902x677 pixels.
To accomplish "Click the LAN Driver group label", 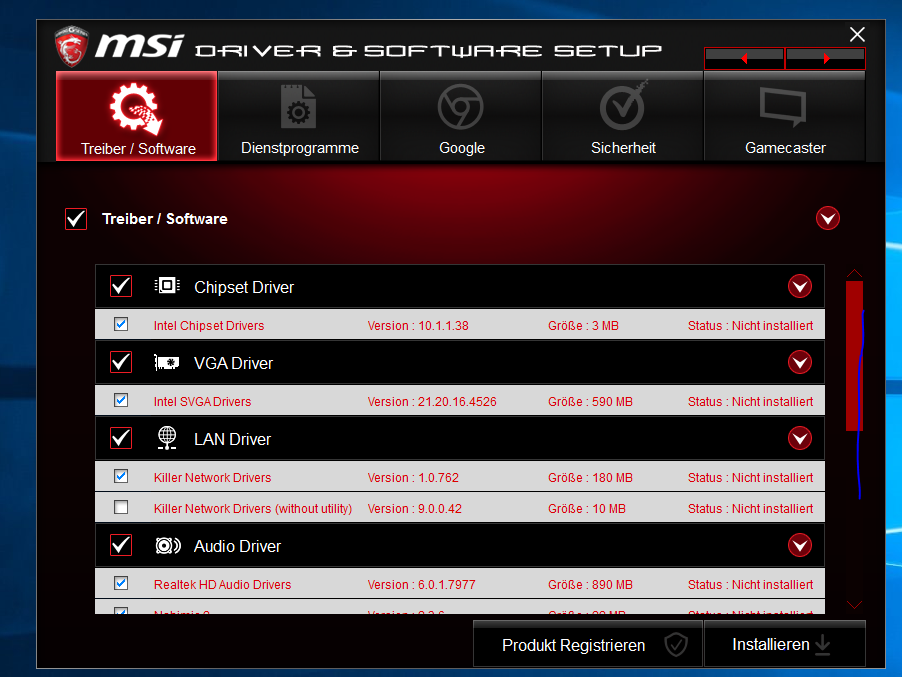I will coord(232,439).
